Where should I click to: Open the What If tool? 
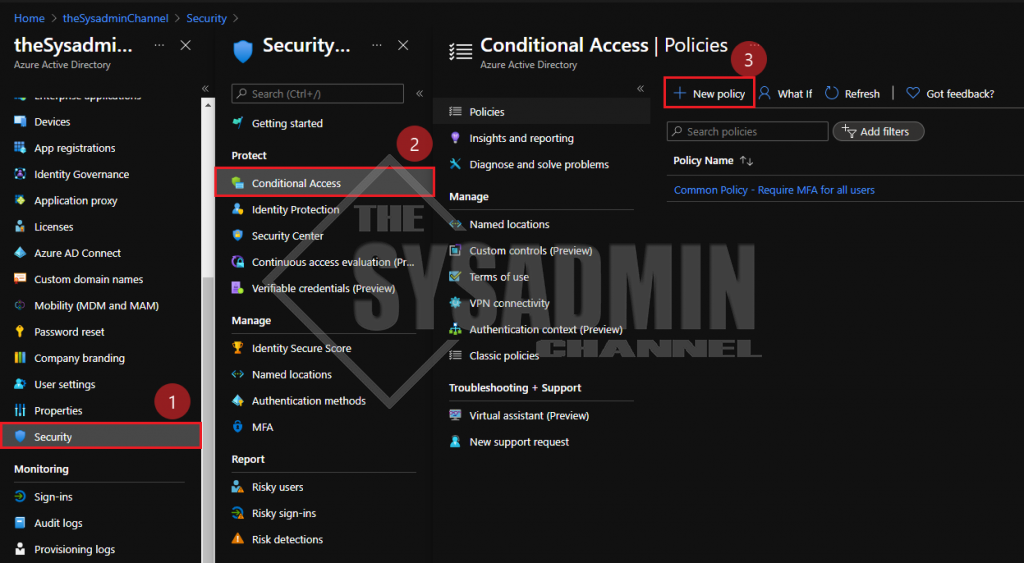pos(786,93)
